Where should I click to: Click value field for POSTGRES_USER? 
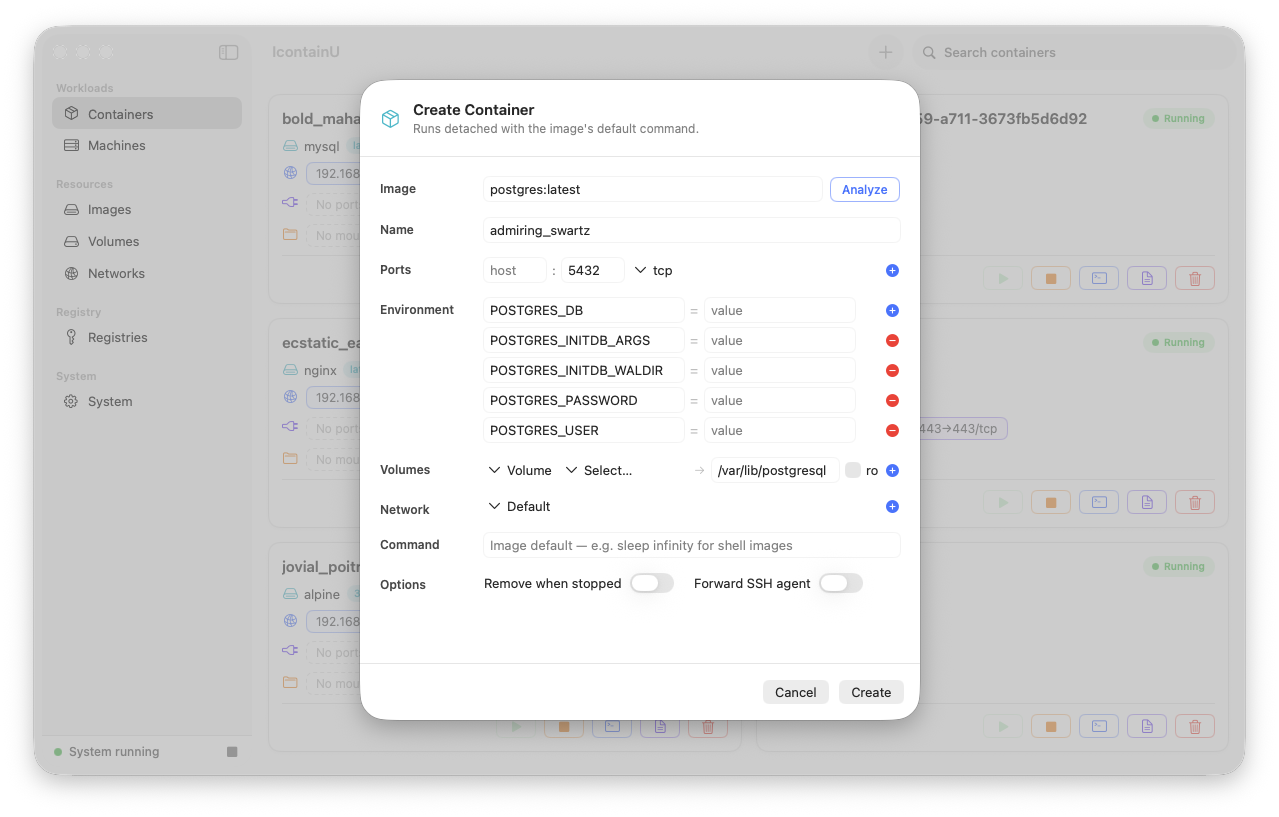pos(780,430)
